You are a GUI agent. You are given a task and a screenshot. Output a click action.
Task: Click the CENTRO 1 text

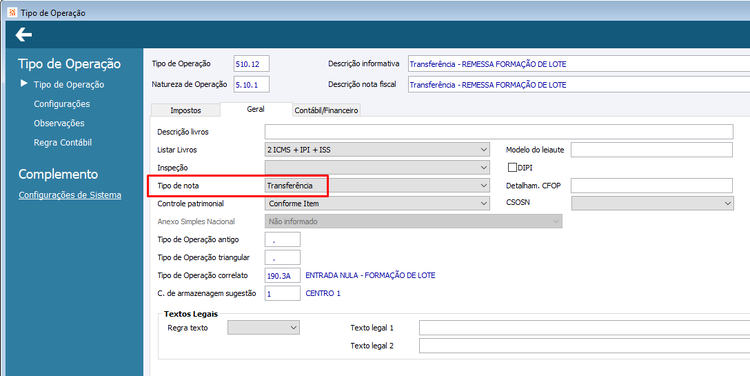[x=323, y=293]
